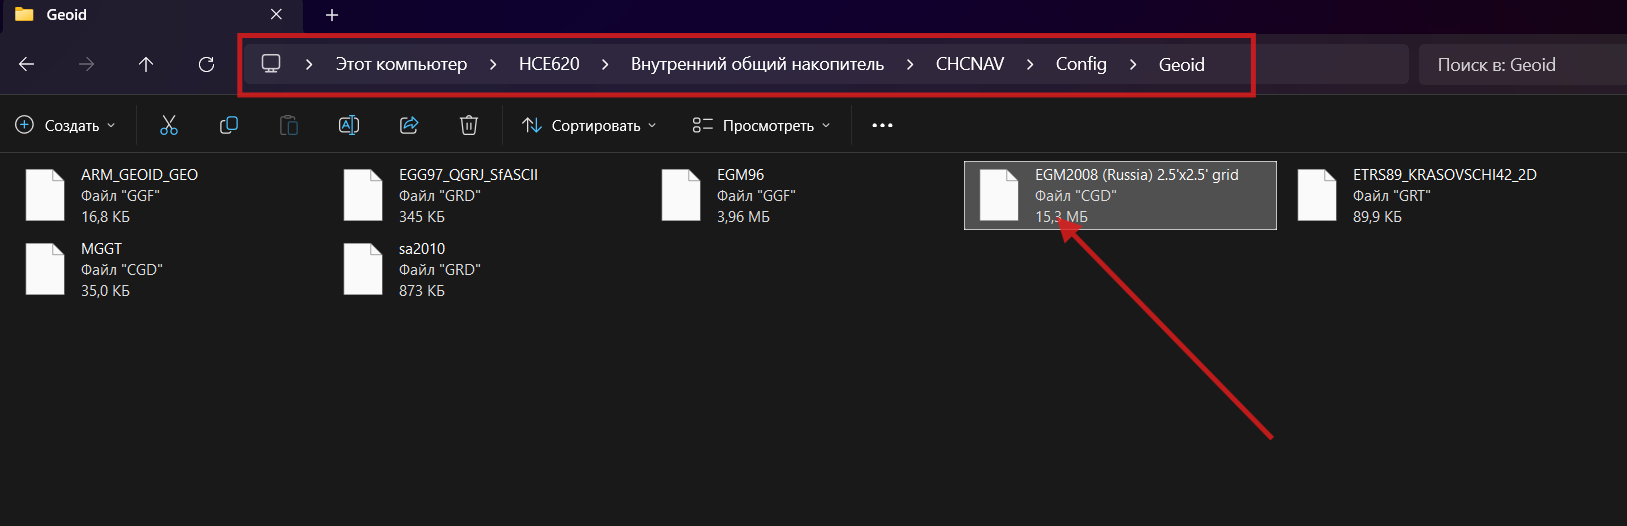1627x526 pixels.
Task: Click the 35,0 КБ size text
Action: (x=105, y=290)
